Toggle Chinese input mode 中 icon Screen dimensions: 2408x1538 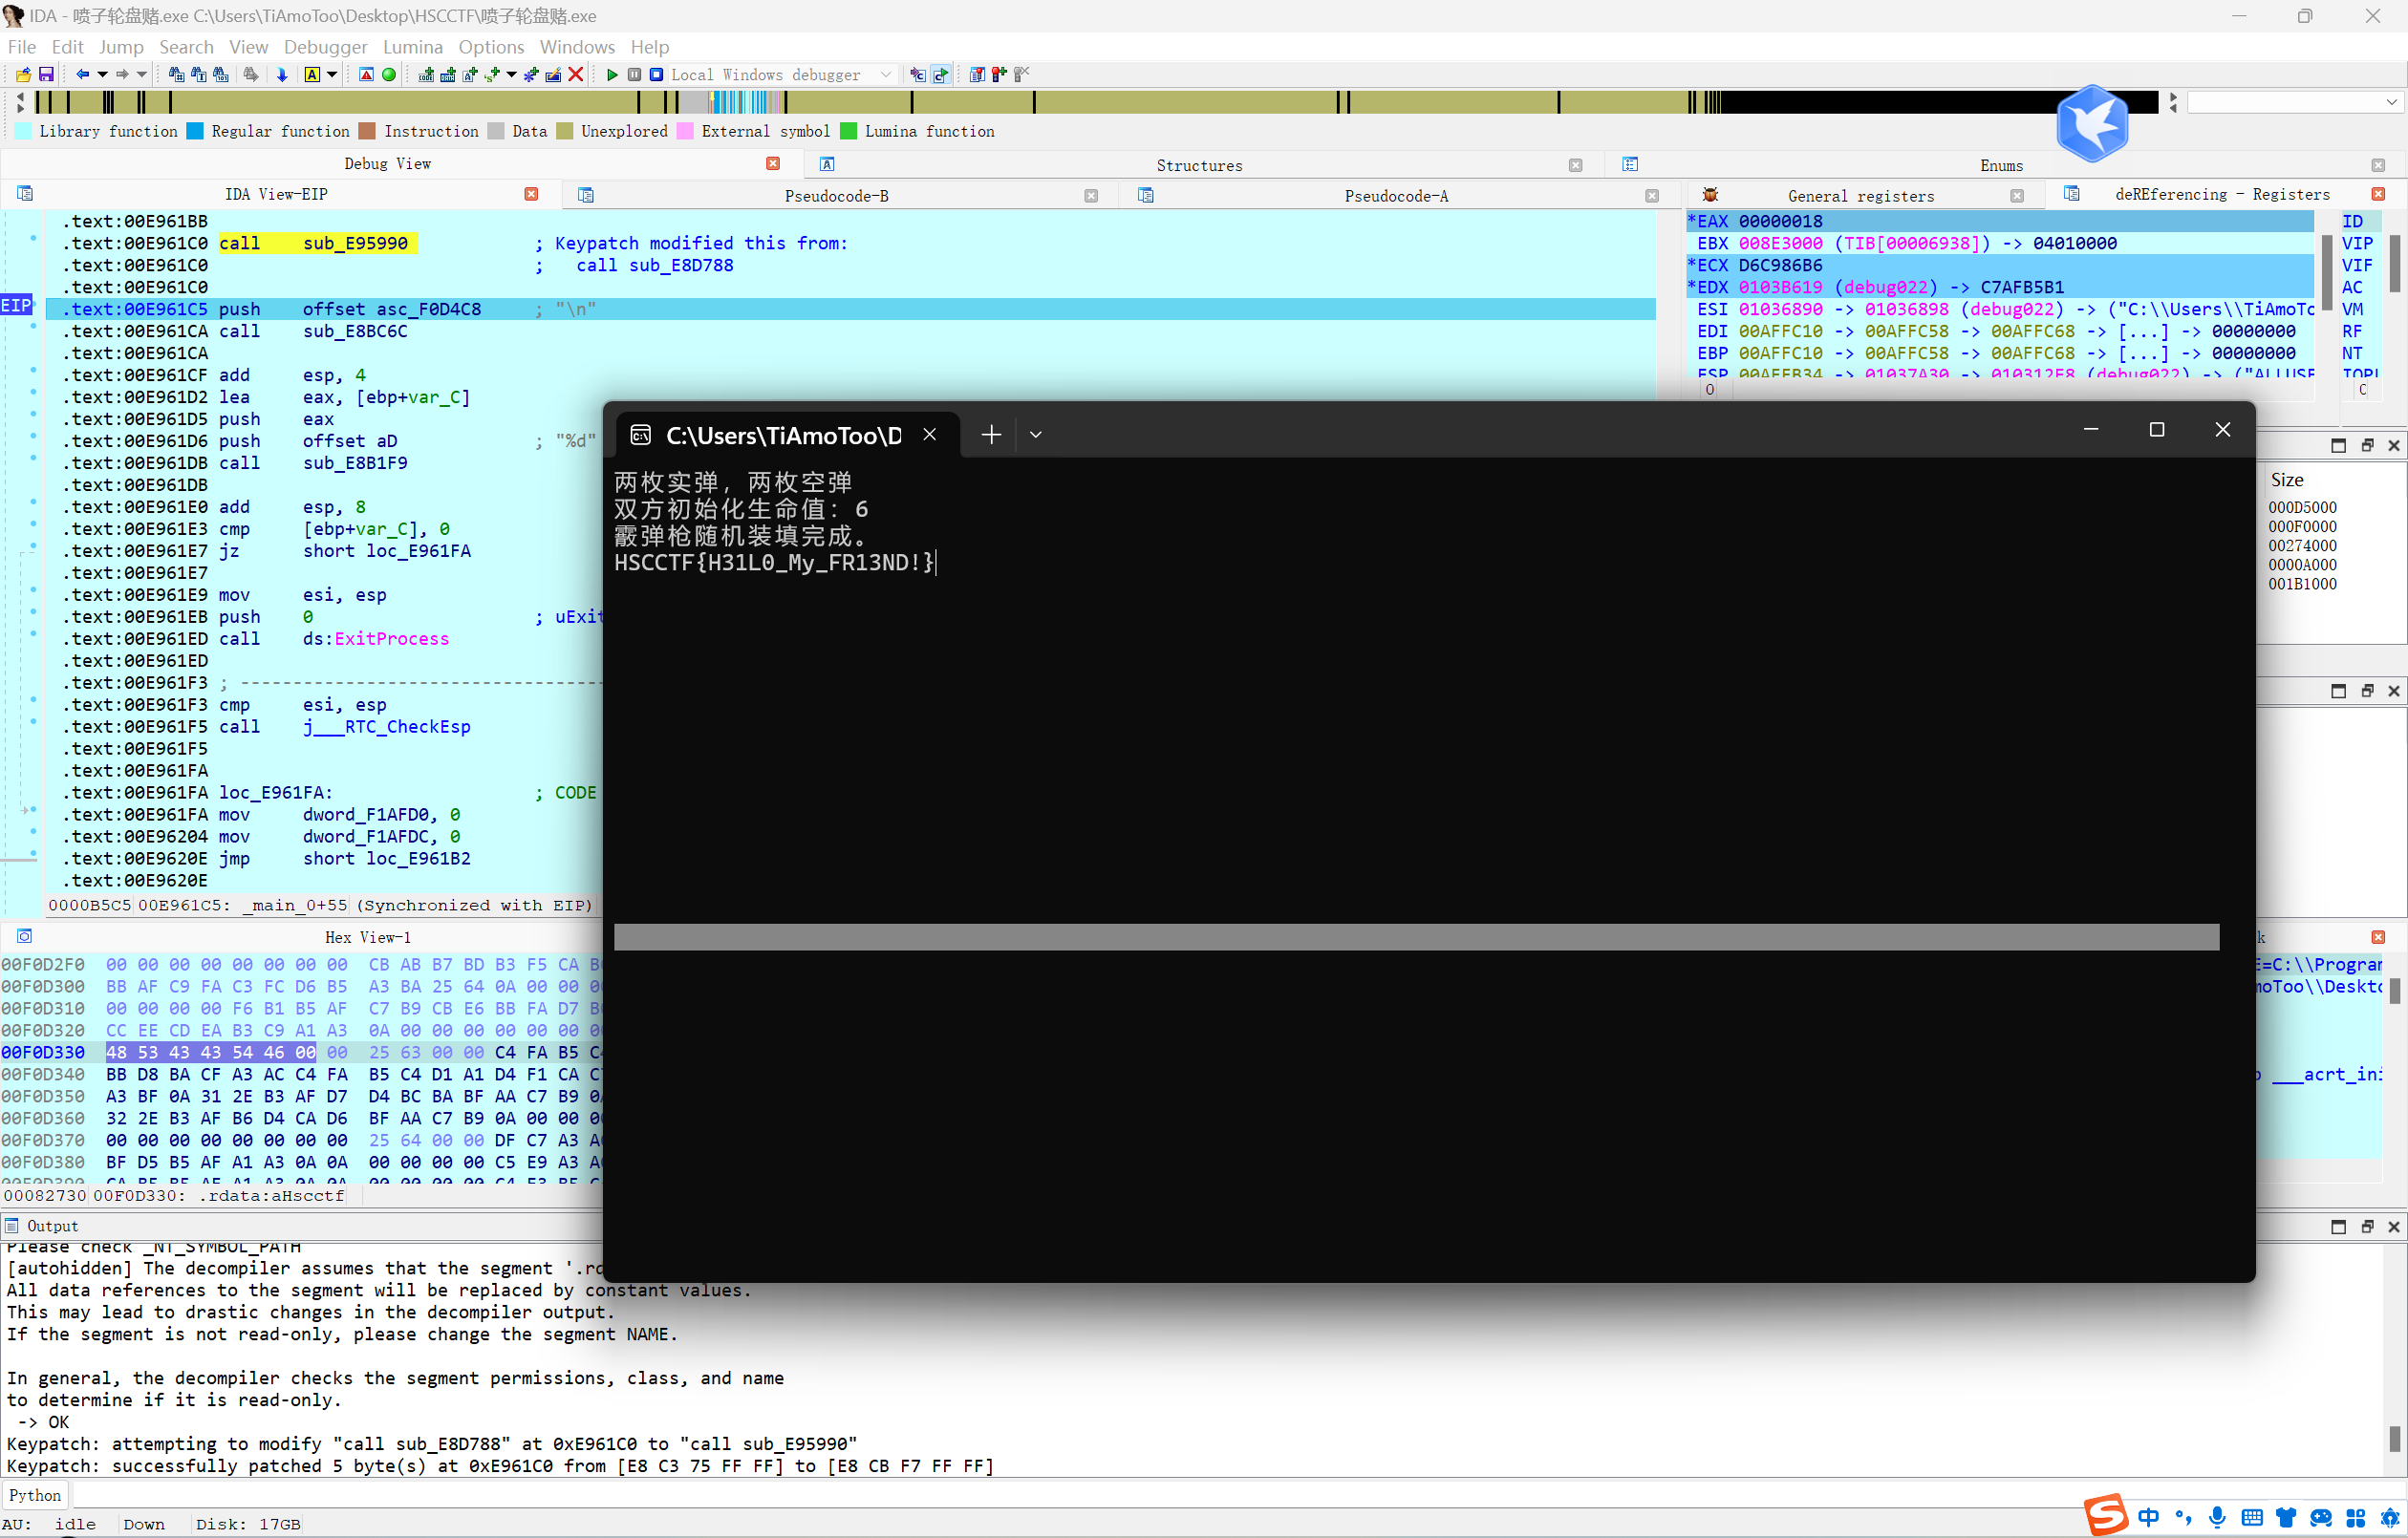2148,1517
